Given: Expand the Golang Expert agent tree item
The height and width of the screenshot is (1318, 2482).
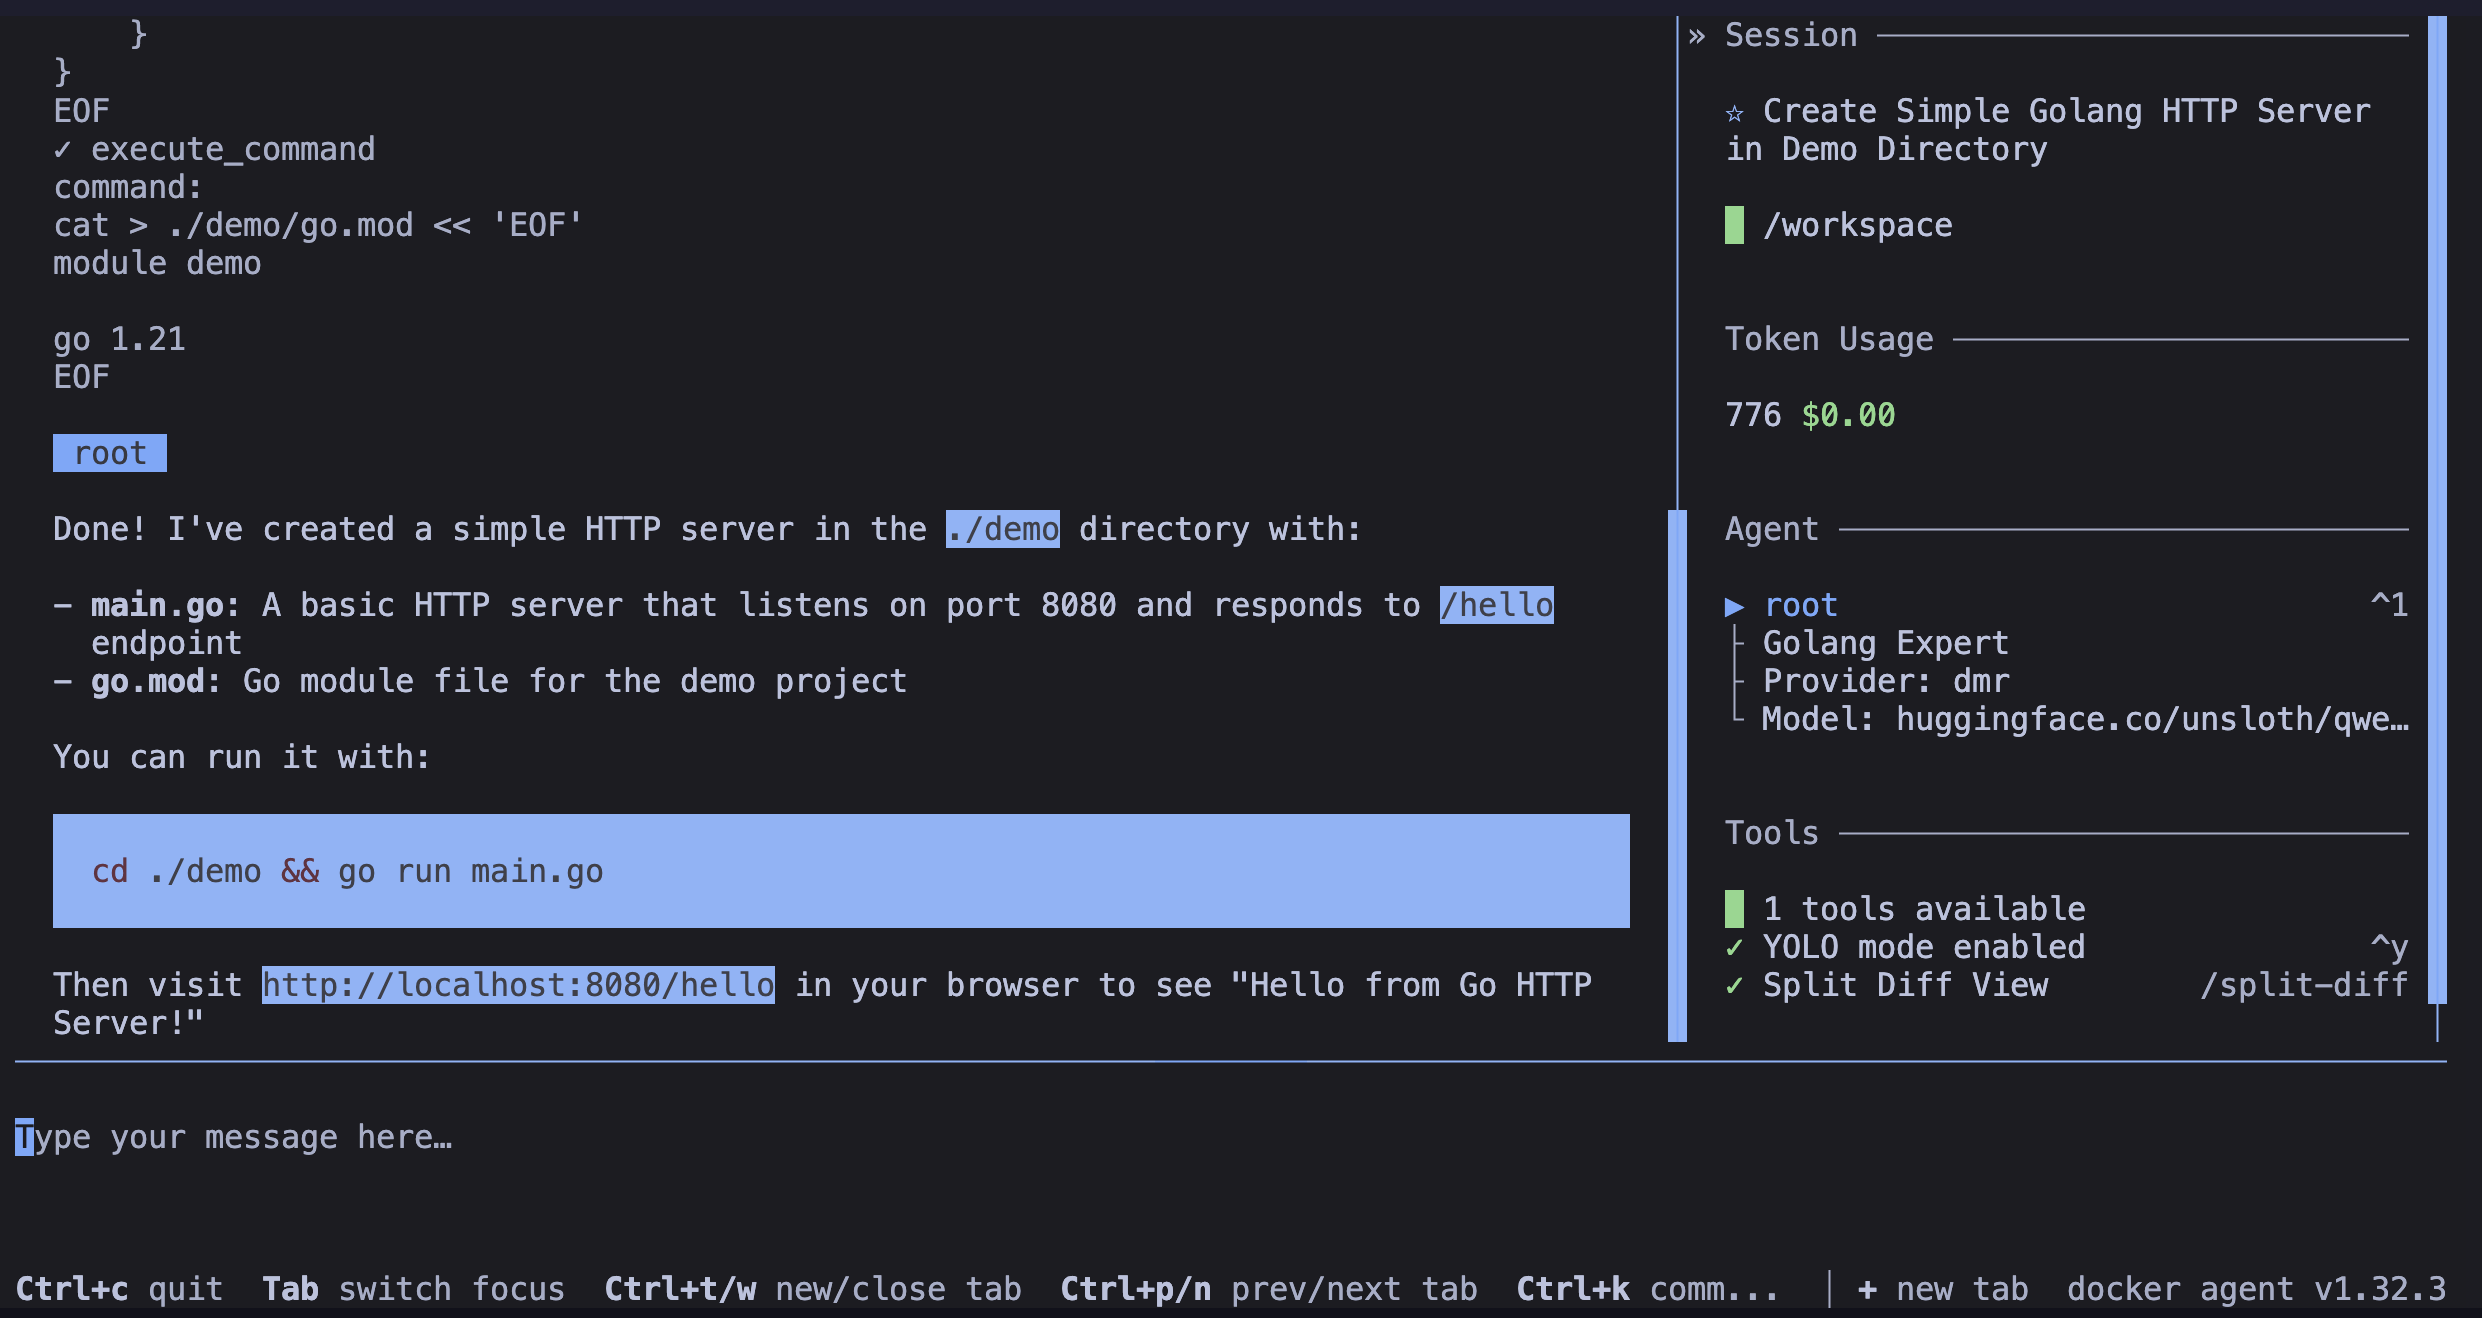Looking at the screenshot, I should (x=1884, y=643).
